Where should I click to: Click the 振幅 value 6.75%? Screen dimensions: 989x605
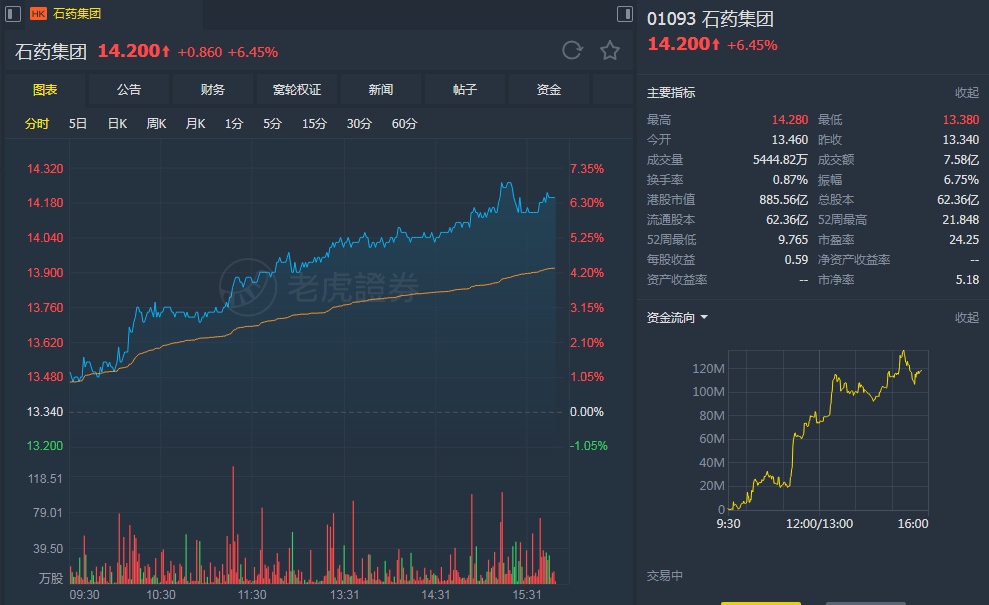pyautogui.click(x=961, y=180)
